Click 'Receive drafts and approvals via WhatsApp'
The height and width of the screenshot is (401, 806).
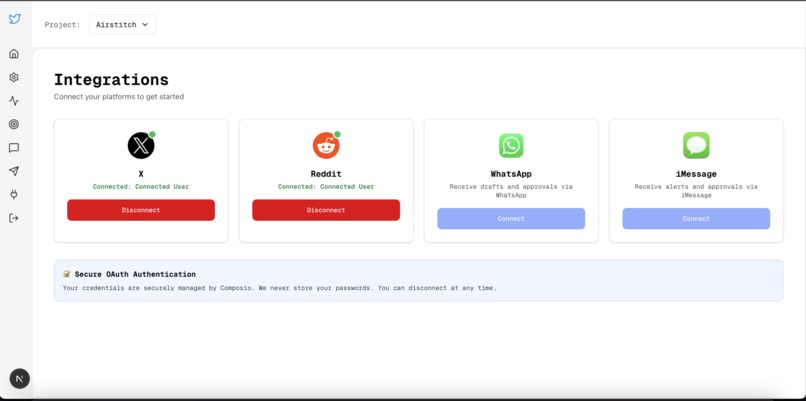click(511, 191)
